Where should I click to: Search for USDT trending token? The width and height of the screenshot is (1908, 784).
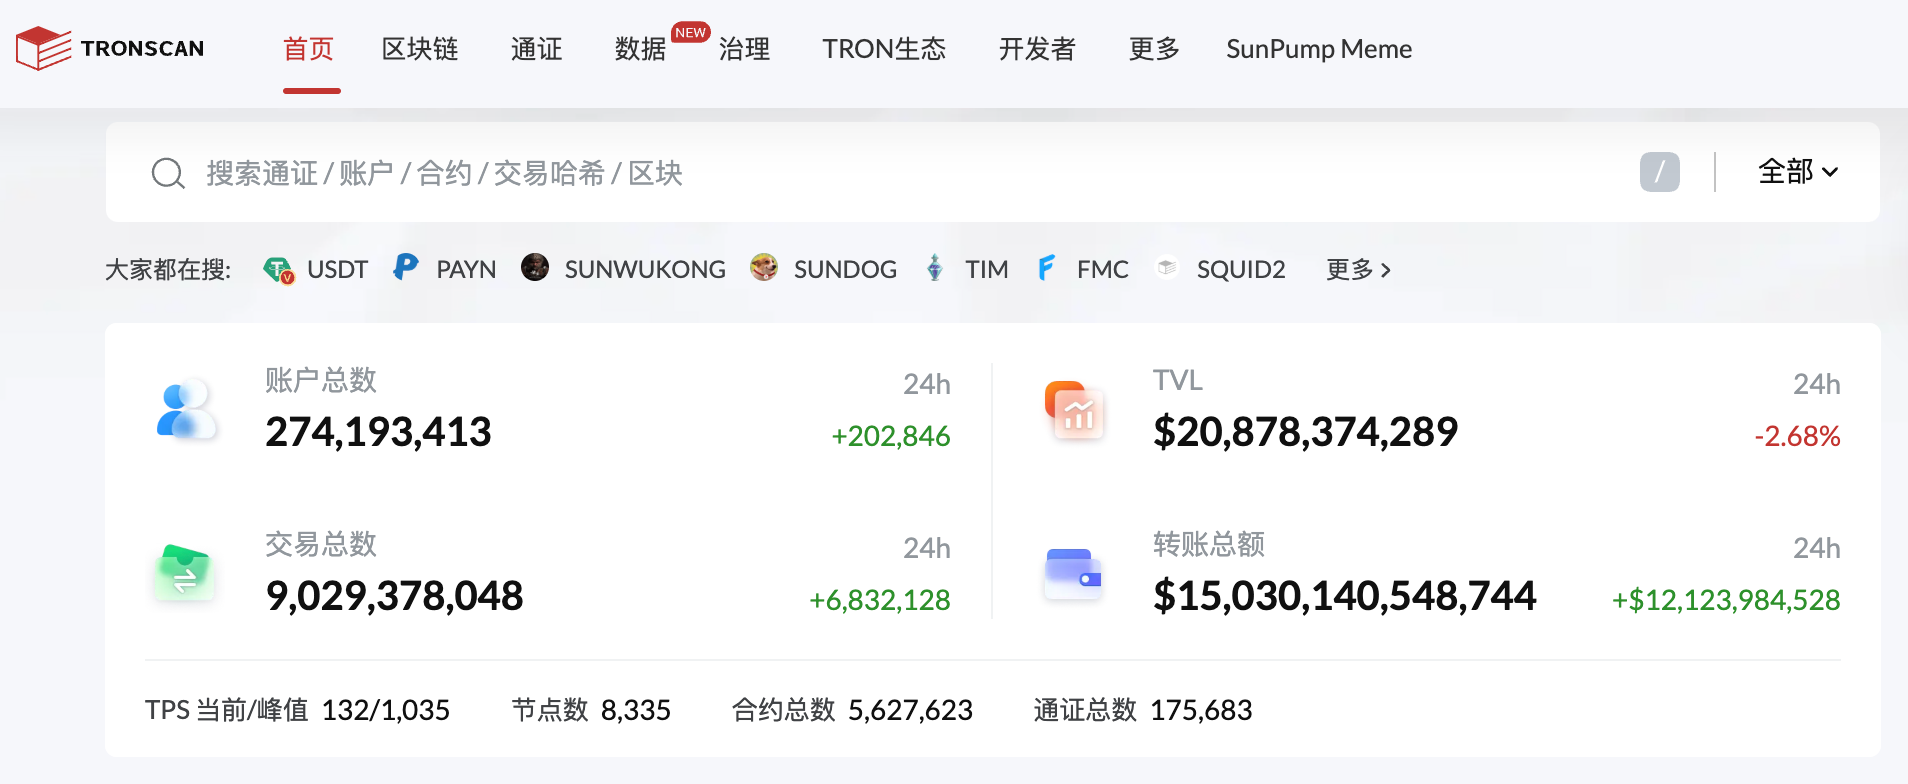tap(337, 269)
